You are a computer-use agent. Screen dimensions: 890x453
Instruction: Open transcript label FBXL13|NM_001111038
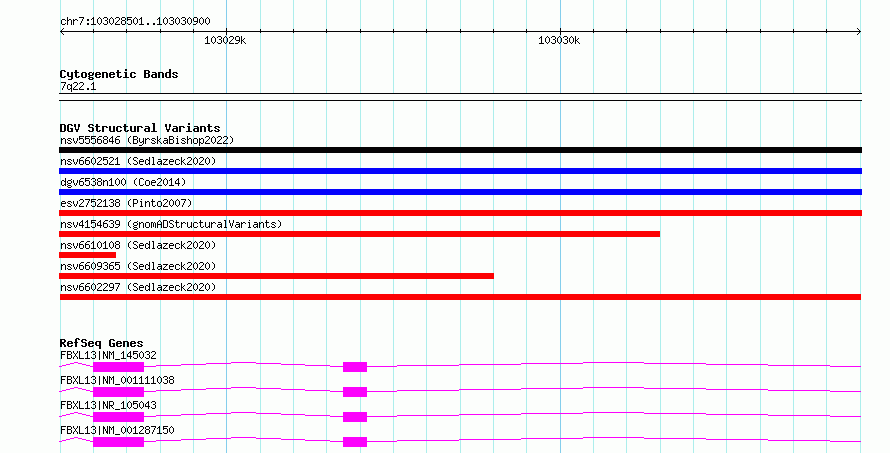click(117, 380)
